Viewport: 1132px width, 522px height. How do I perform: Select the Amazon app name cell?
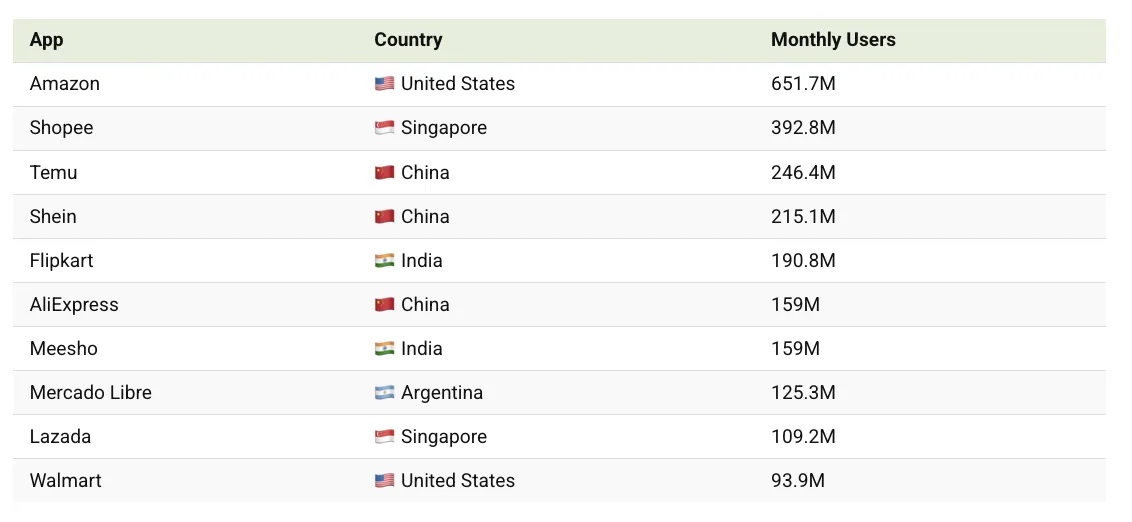(x=65, y=84)
